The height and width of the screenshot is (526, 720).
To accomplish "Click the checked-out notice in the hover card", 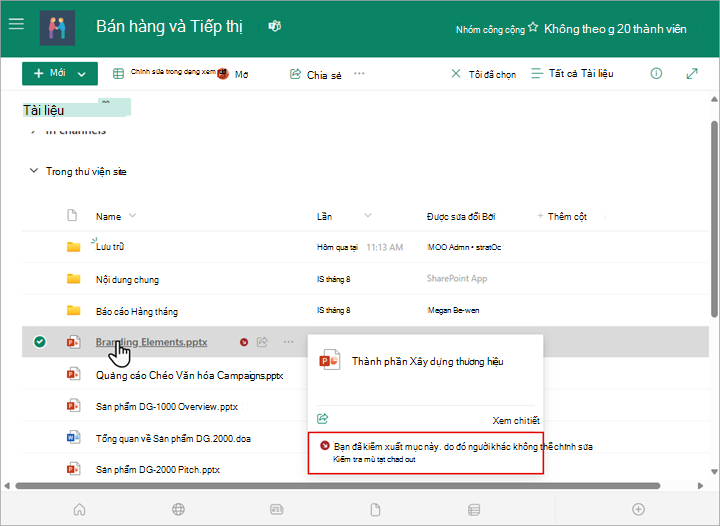I will click(426, 453).
